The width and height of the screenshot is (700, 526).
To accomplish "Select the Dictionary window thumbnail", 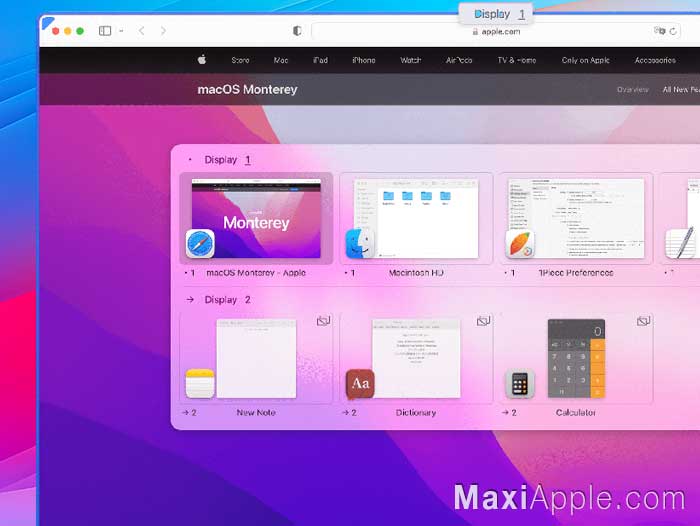I will point(416,359).
